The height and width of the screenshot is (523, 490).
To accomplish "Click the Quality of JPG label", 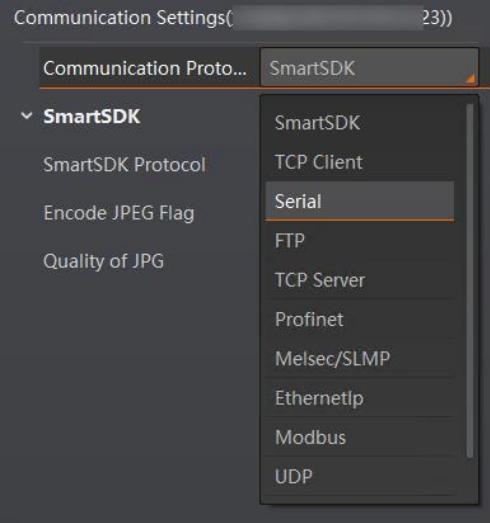I will (103, 261).
